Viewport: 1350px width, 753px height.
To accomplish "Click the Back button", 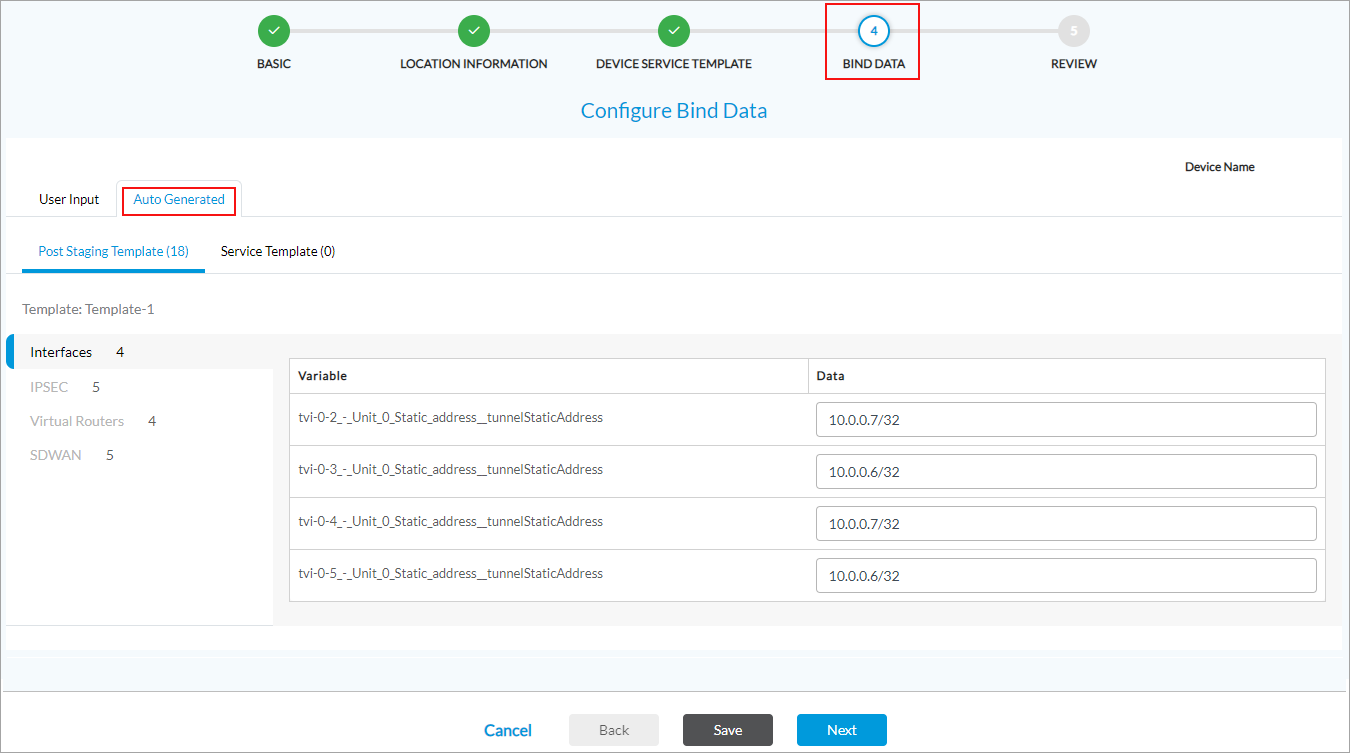I will pos(614,730).
